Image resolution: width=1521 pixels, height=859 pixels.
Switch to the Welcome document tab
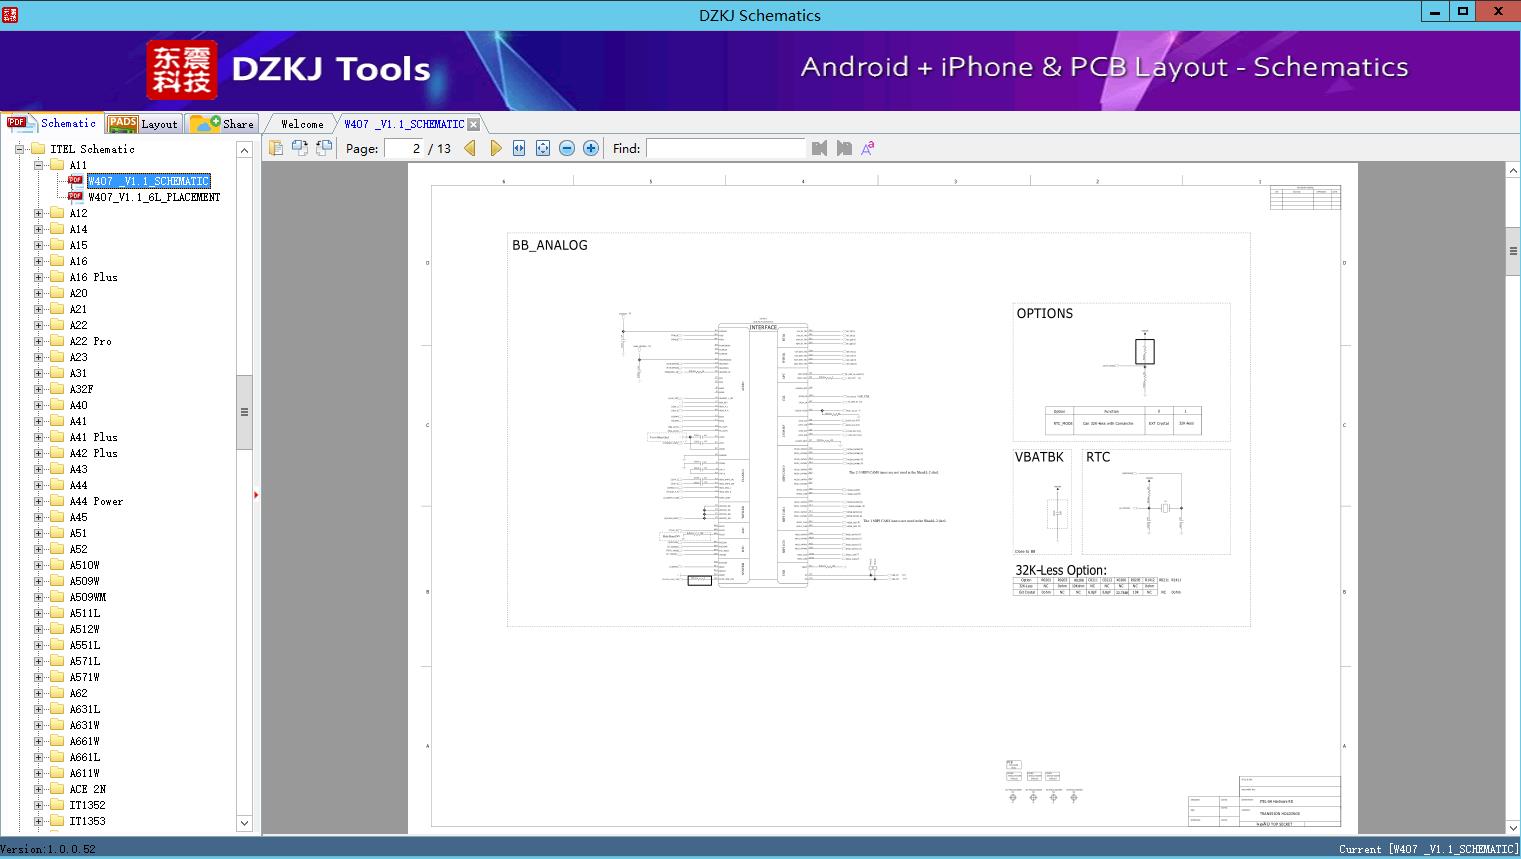click(302, 124)
